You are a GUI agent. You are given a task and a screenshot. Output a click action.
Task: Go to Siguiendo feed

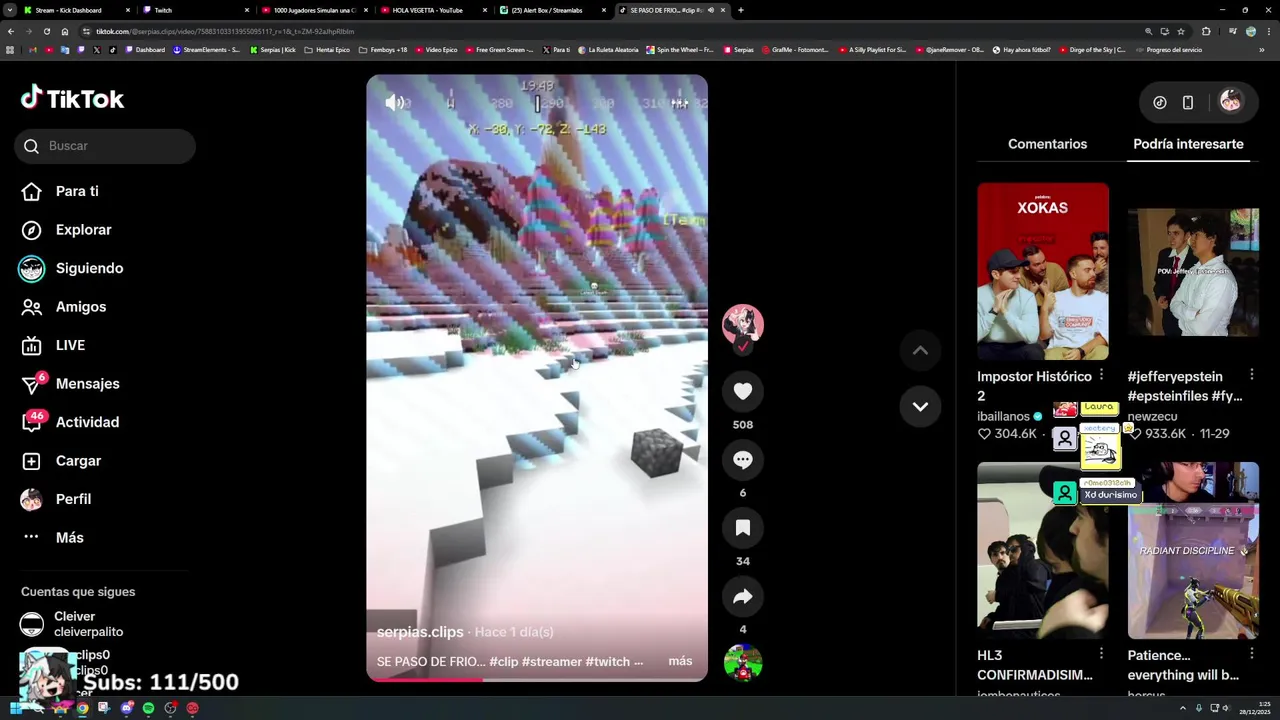coord(72,268)
